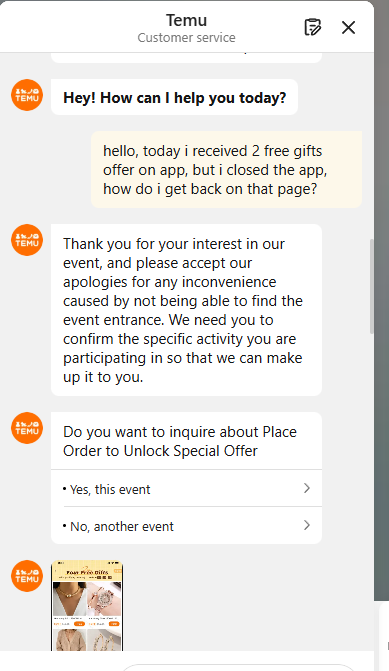Click the partially hidden message bubble at top
This screenshot has width=389, height=671.
coord(186,58)
